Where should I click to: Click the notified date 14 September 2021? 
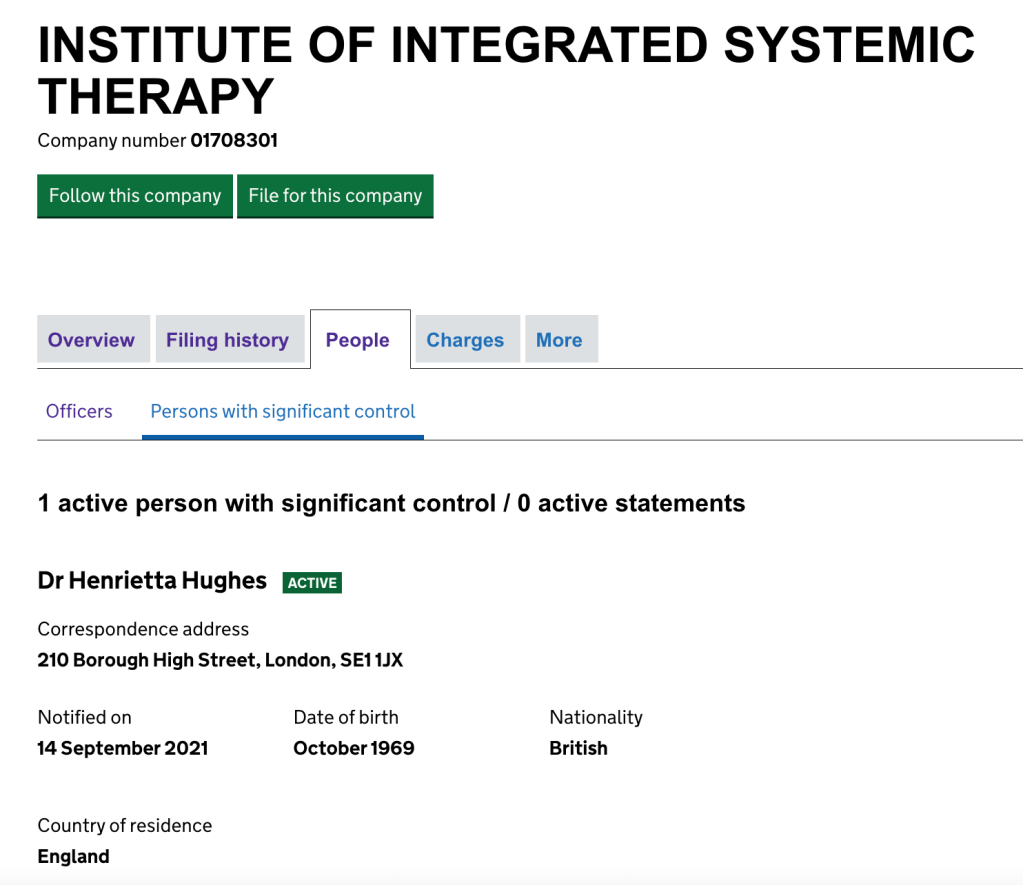123,748
